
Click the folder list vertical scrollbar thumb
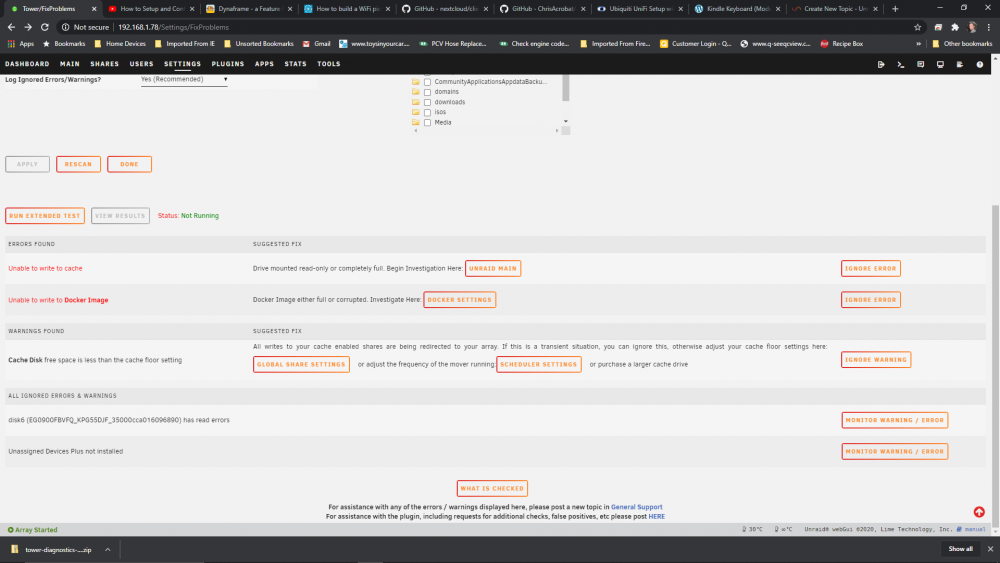point(566,88)
